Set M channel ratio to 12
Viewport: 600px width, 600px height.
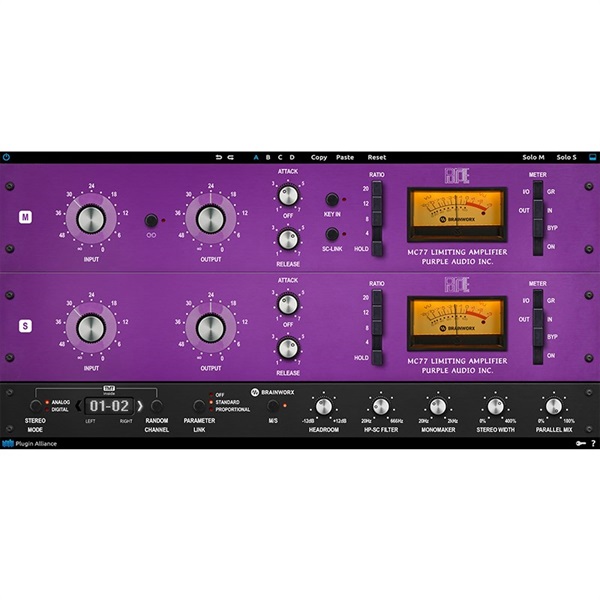point(377,204)
